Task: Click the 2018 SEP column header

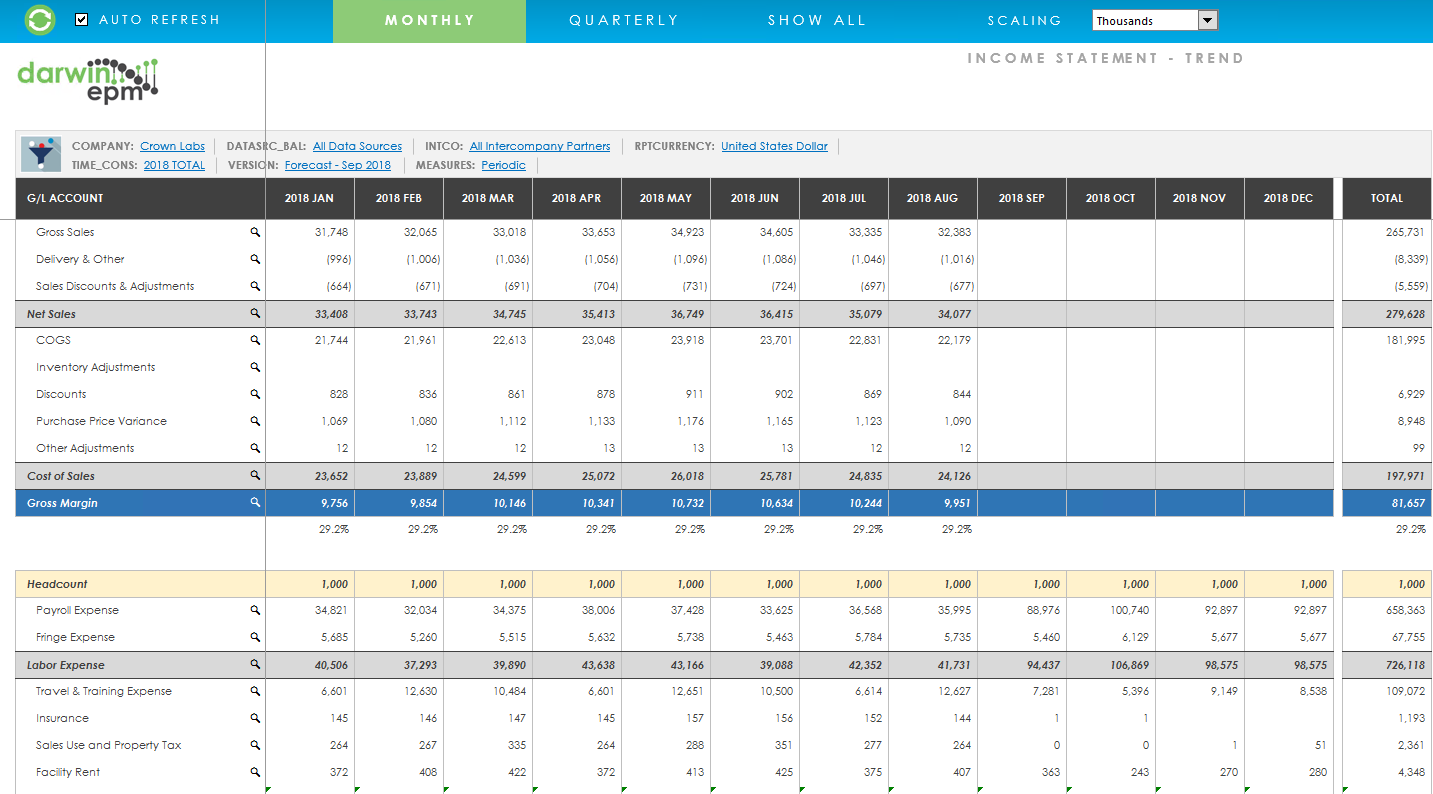Action: tap(1021, 198)
